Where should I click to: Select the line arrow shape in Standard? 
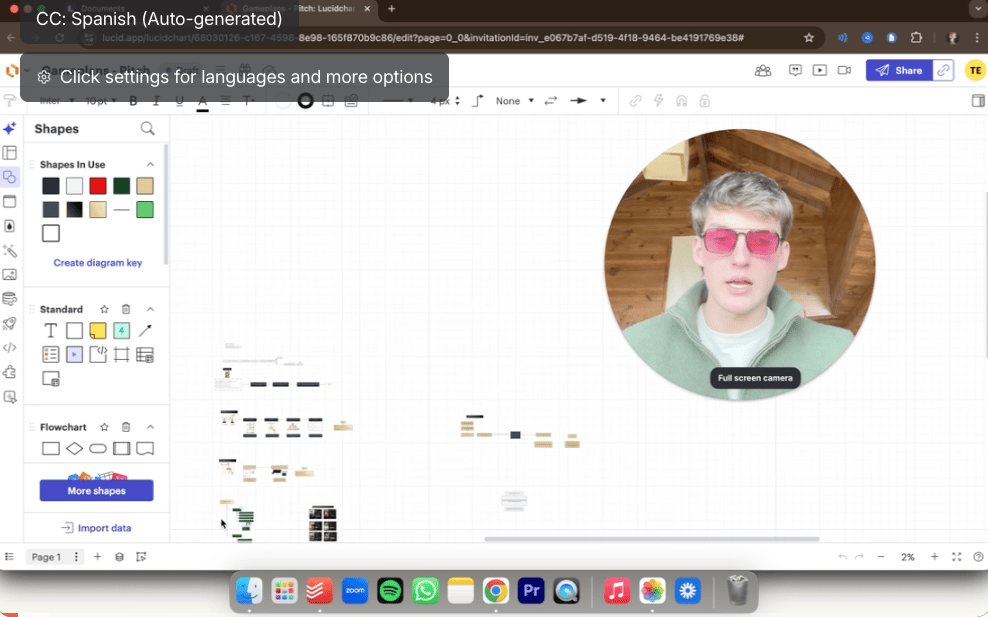point(145,330)
